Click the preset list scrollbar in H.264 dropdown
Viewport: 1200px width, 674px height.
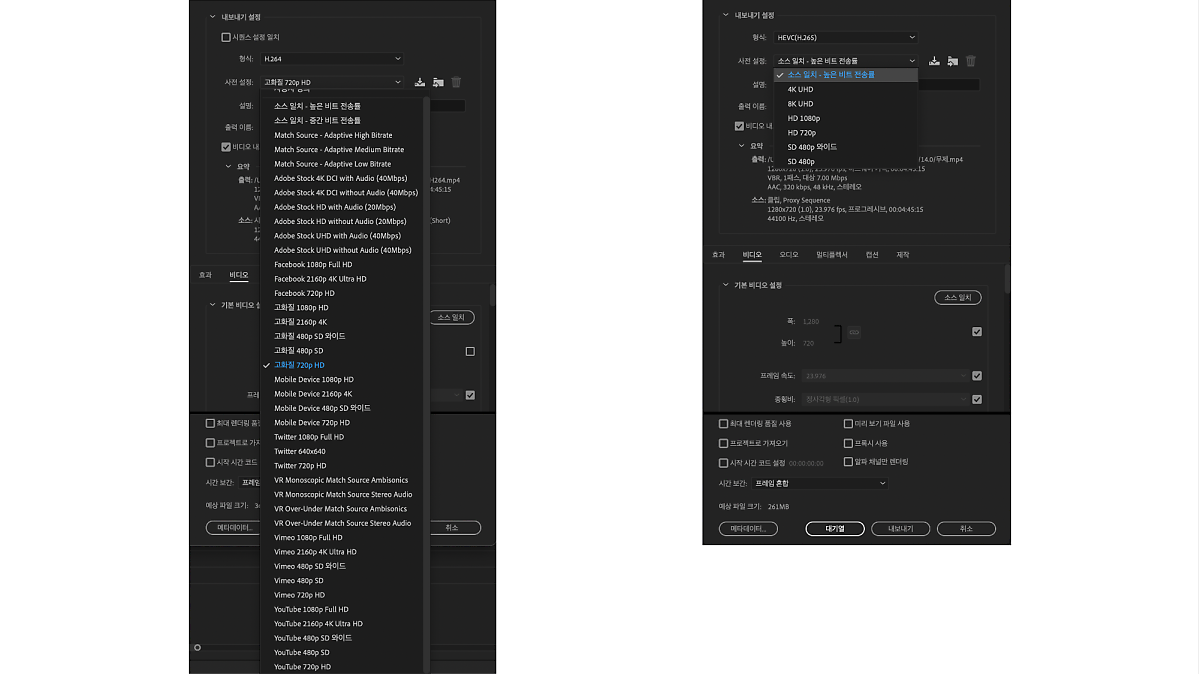click(x=427, y=384)
